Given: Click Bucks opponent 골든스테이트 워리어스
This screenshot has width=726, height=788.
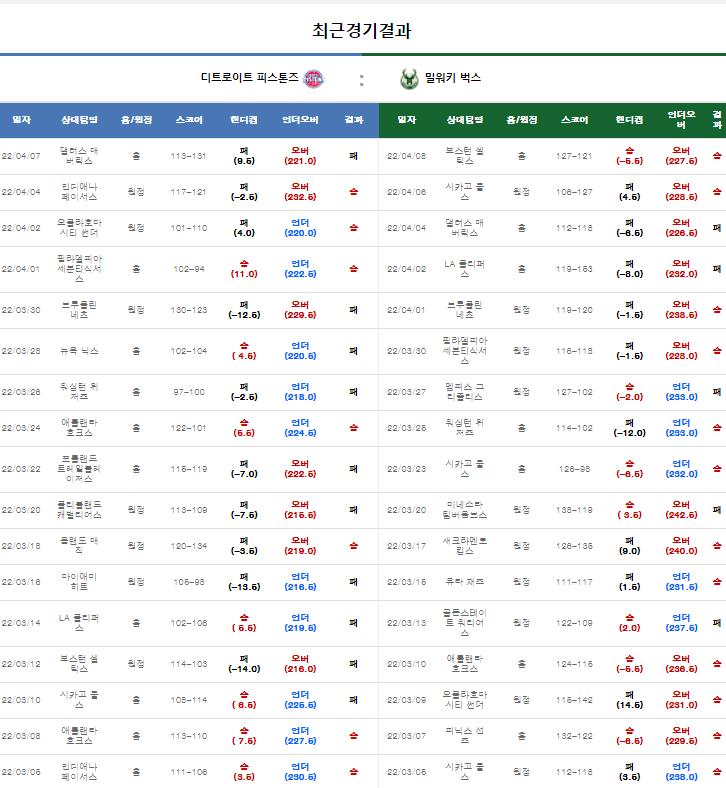Looking at the screenshot, I should (464, 623).
